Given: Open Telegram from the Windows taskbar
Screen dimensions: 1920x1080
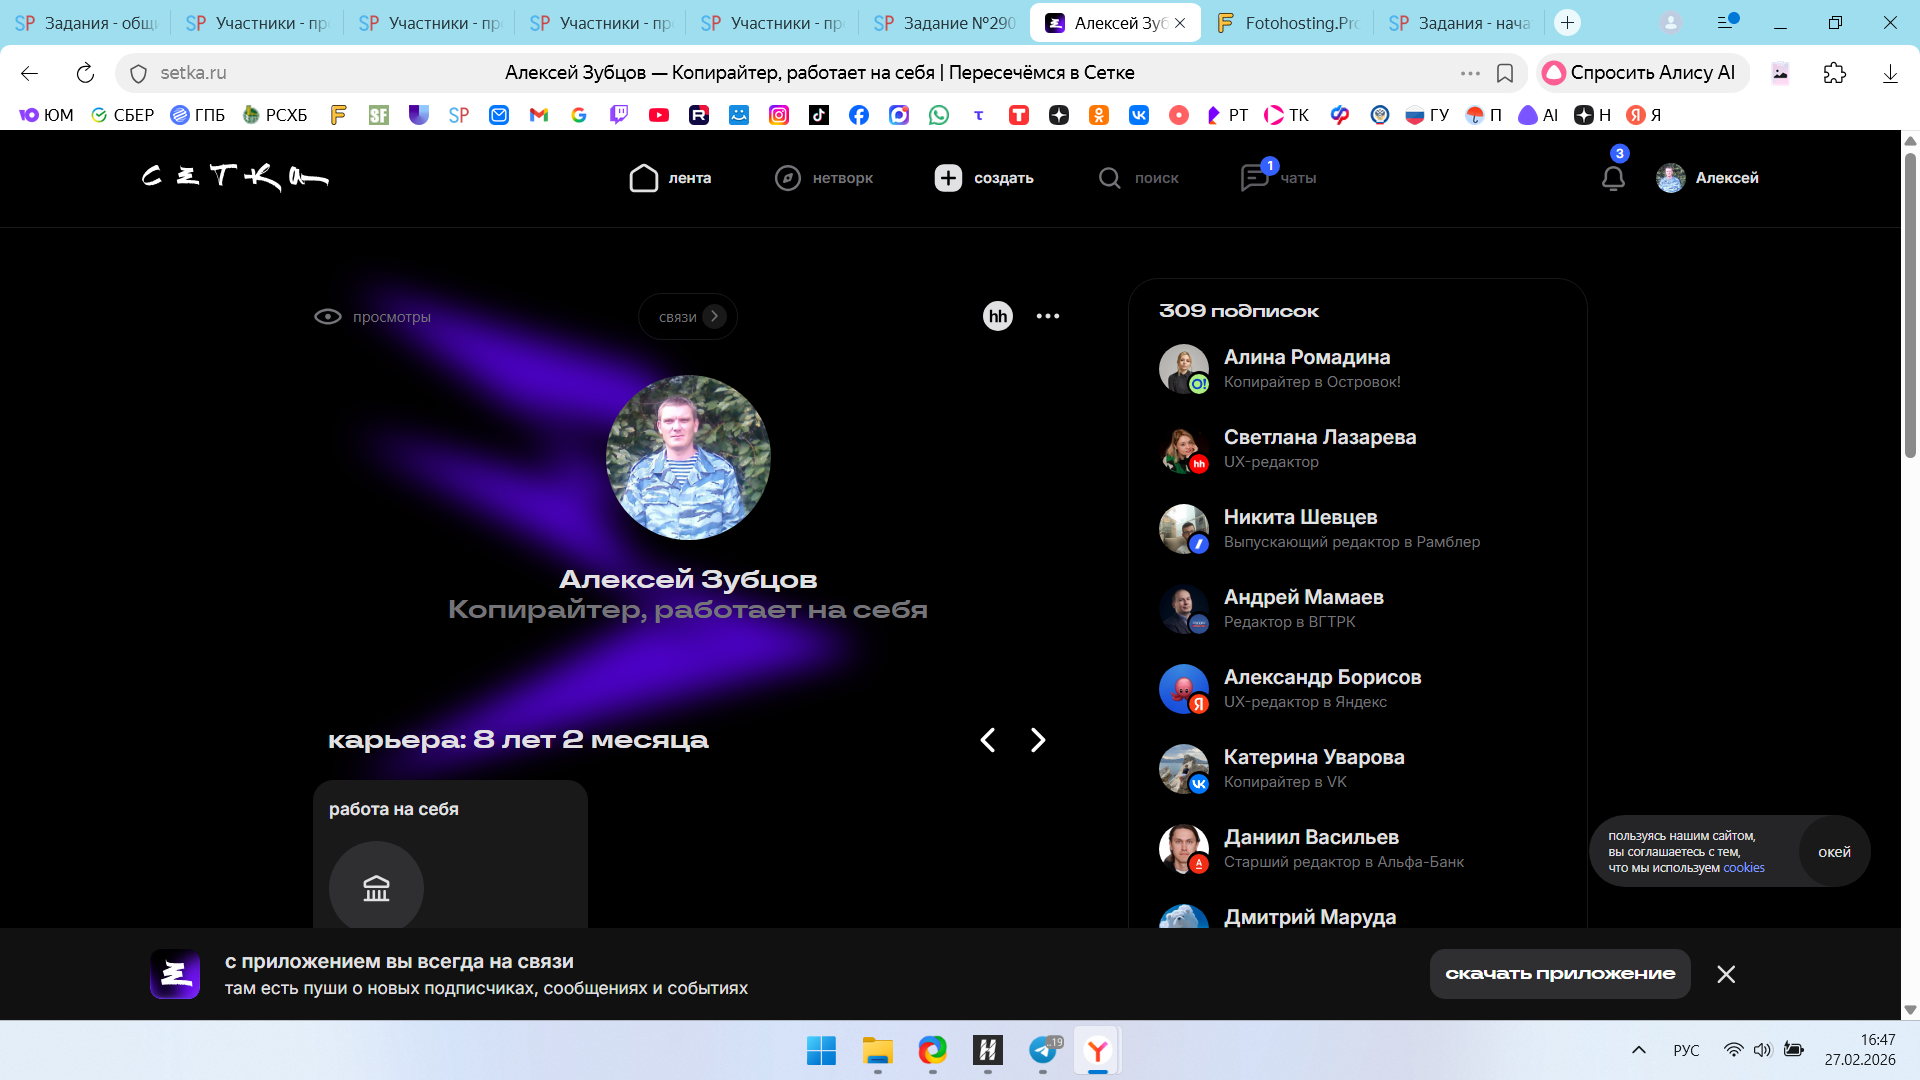Looking at the screenshot, I should pos(1042,1050).
